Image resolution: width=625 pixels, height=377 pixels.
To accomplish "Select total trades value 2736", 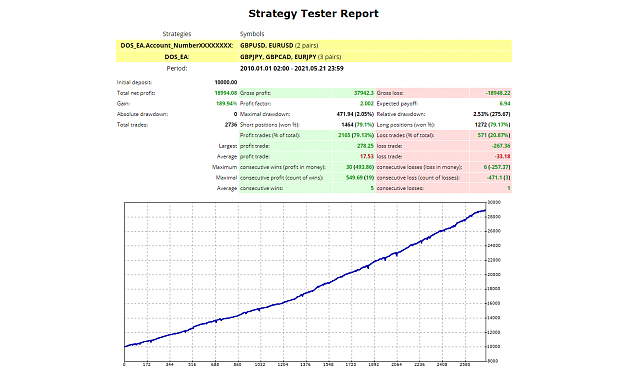I will tap(231, 125).
